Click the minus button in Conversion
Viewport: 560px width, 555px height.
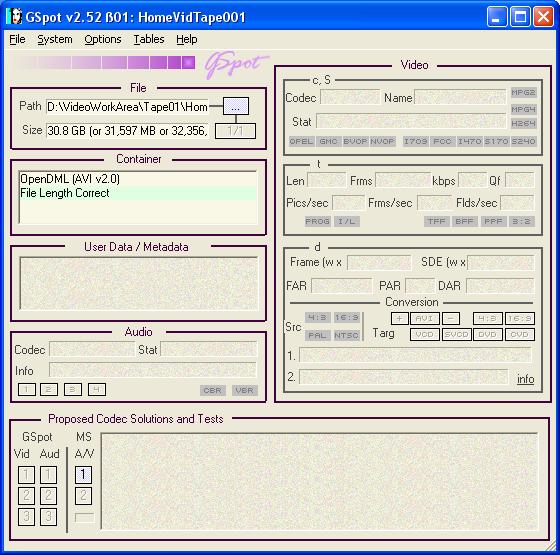[x=451, y=318]
